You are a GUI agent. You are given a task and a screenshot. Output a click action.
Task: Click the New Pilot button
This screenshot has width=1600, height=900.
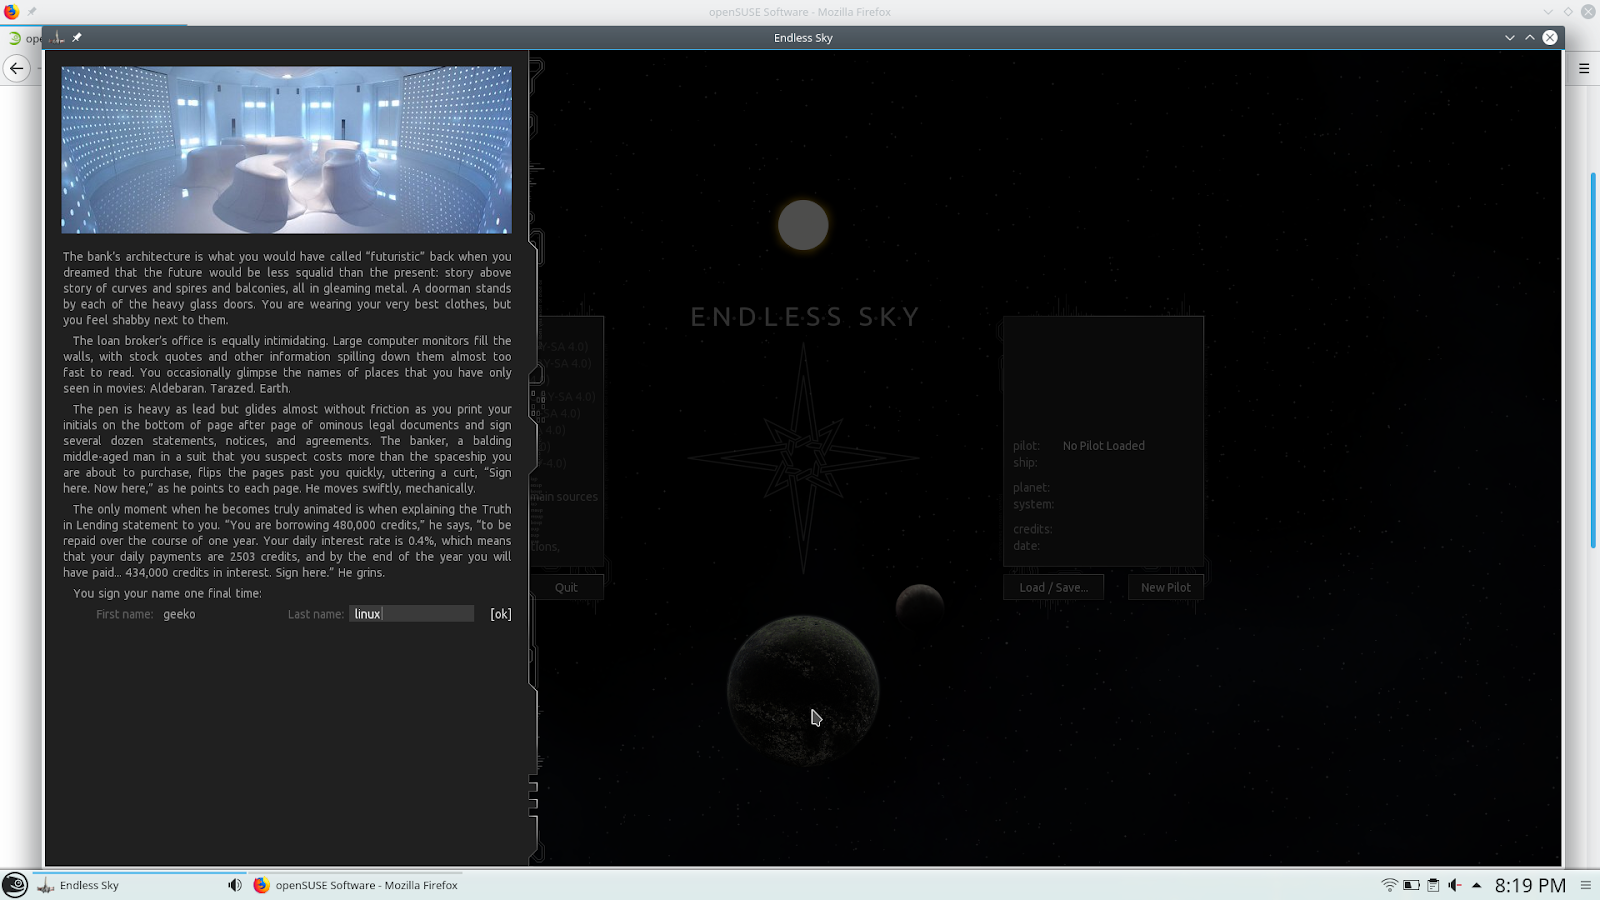pos(1165,587)
